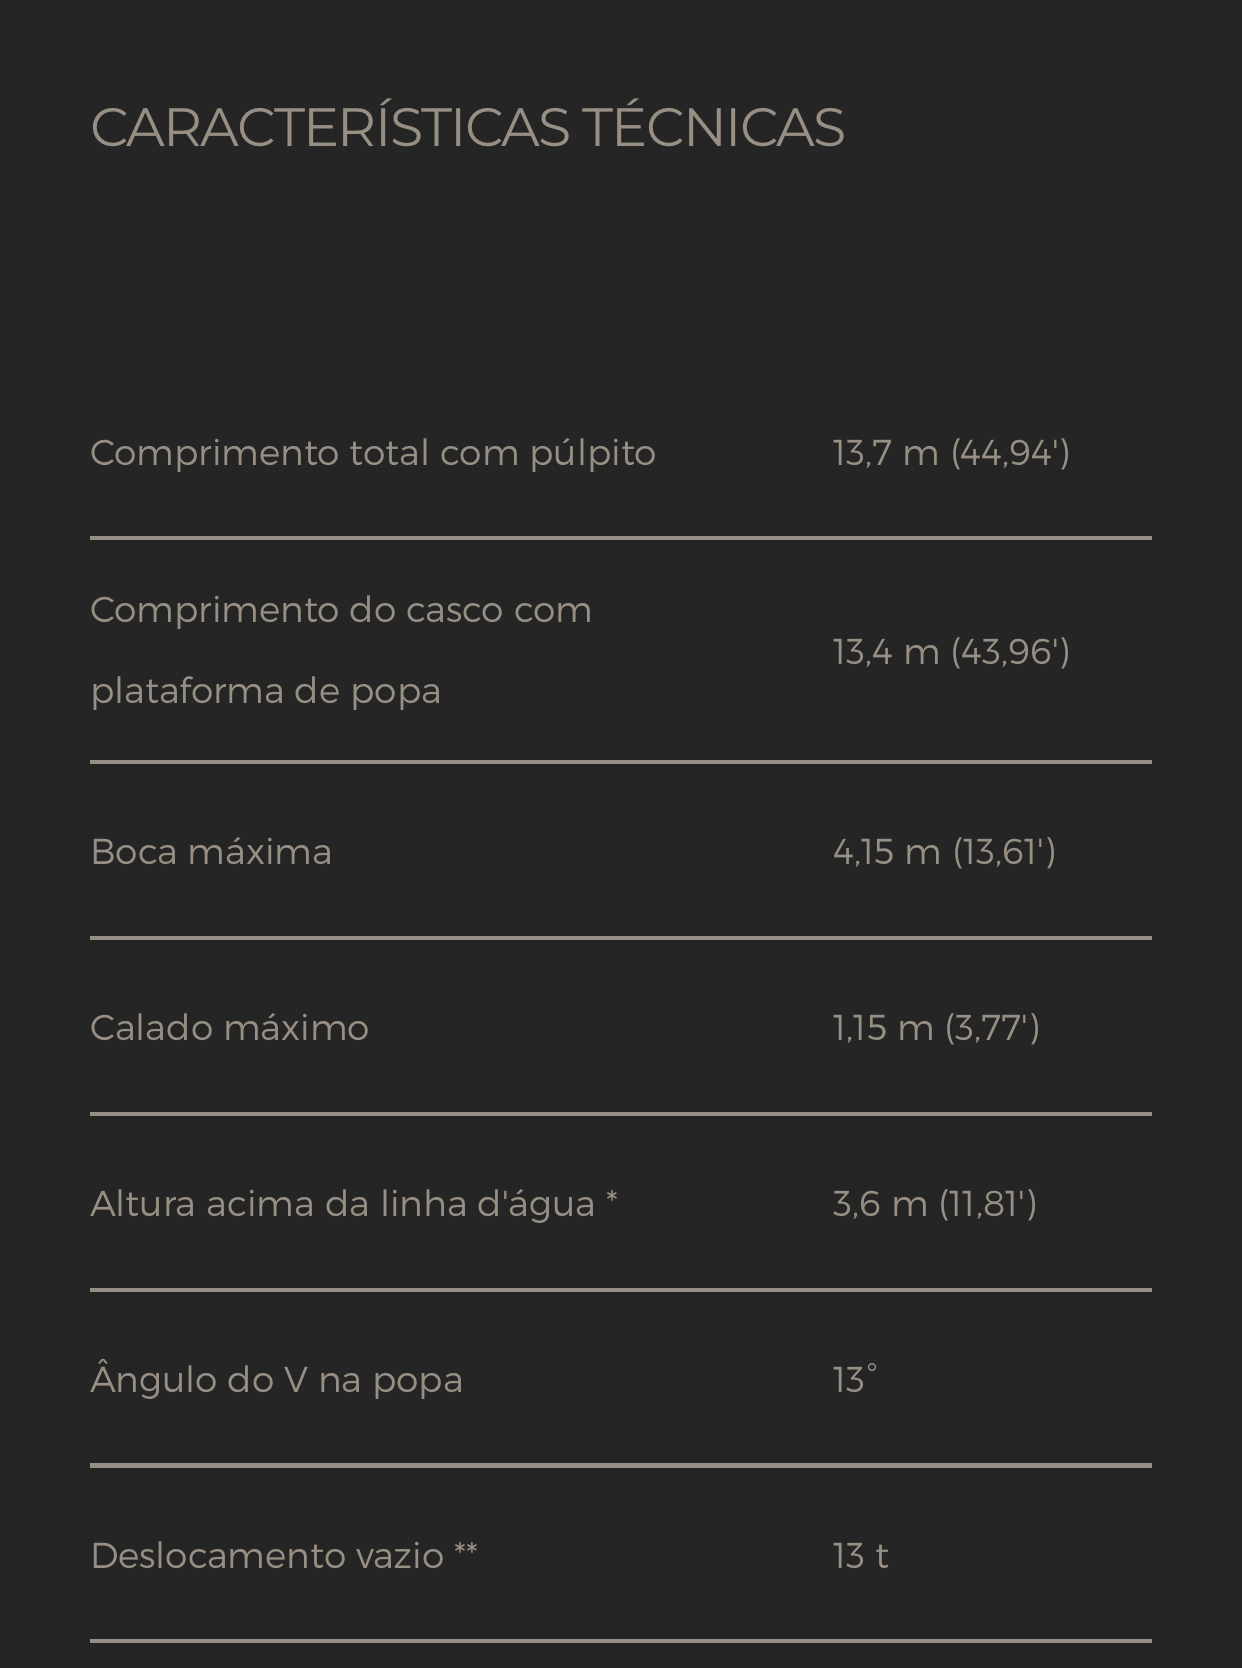The height and width of the screenshot is (1668, 1242).
Task: Select the Boca máxima label
Action: (x=211, y=852)
